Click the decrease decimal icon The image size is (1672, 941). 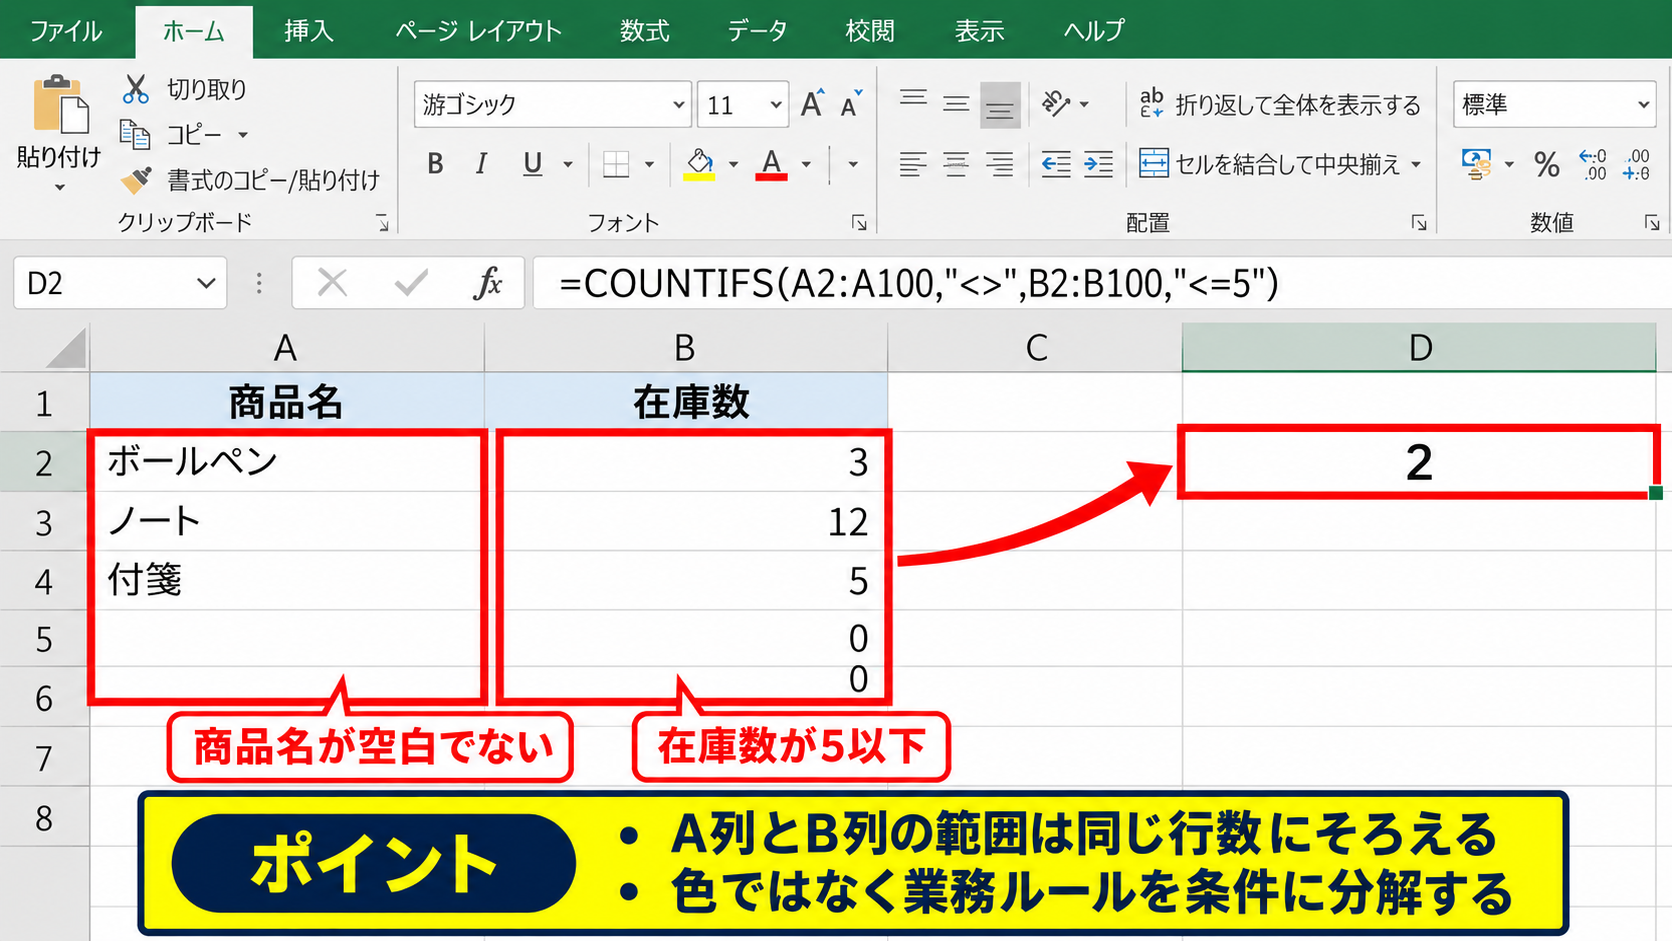[x=1637, y=164]
